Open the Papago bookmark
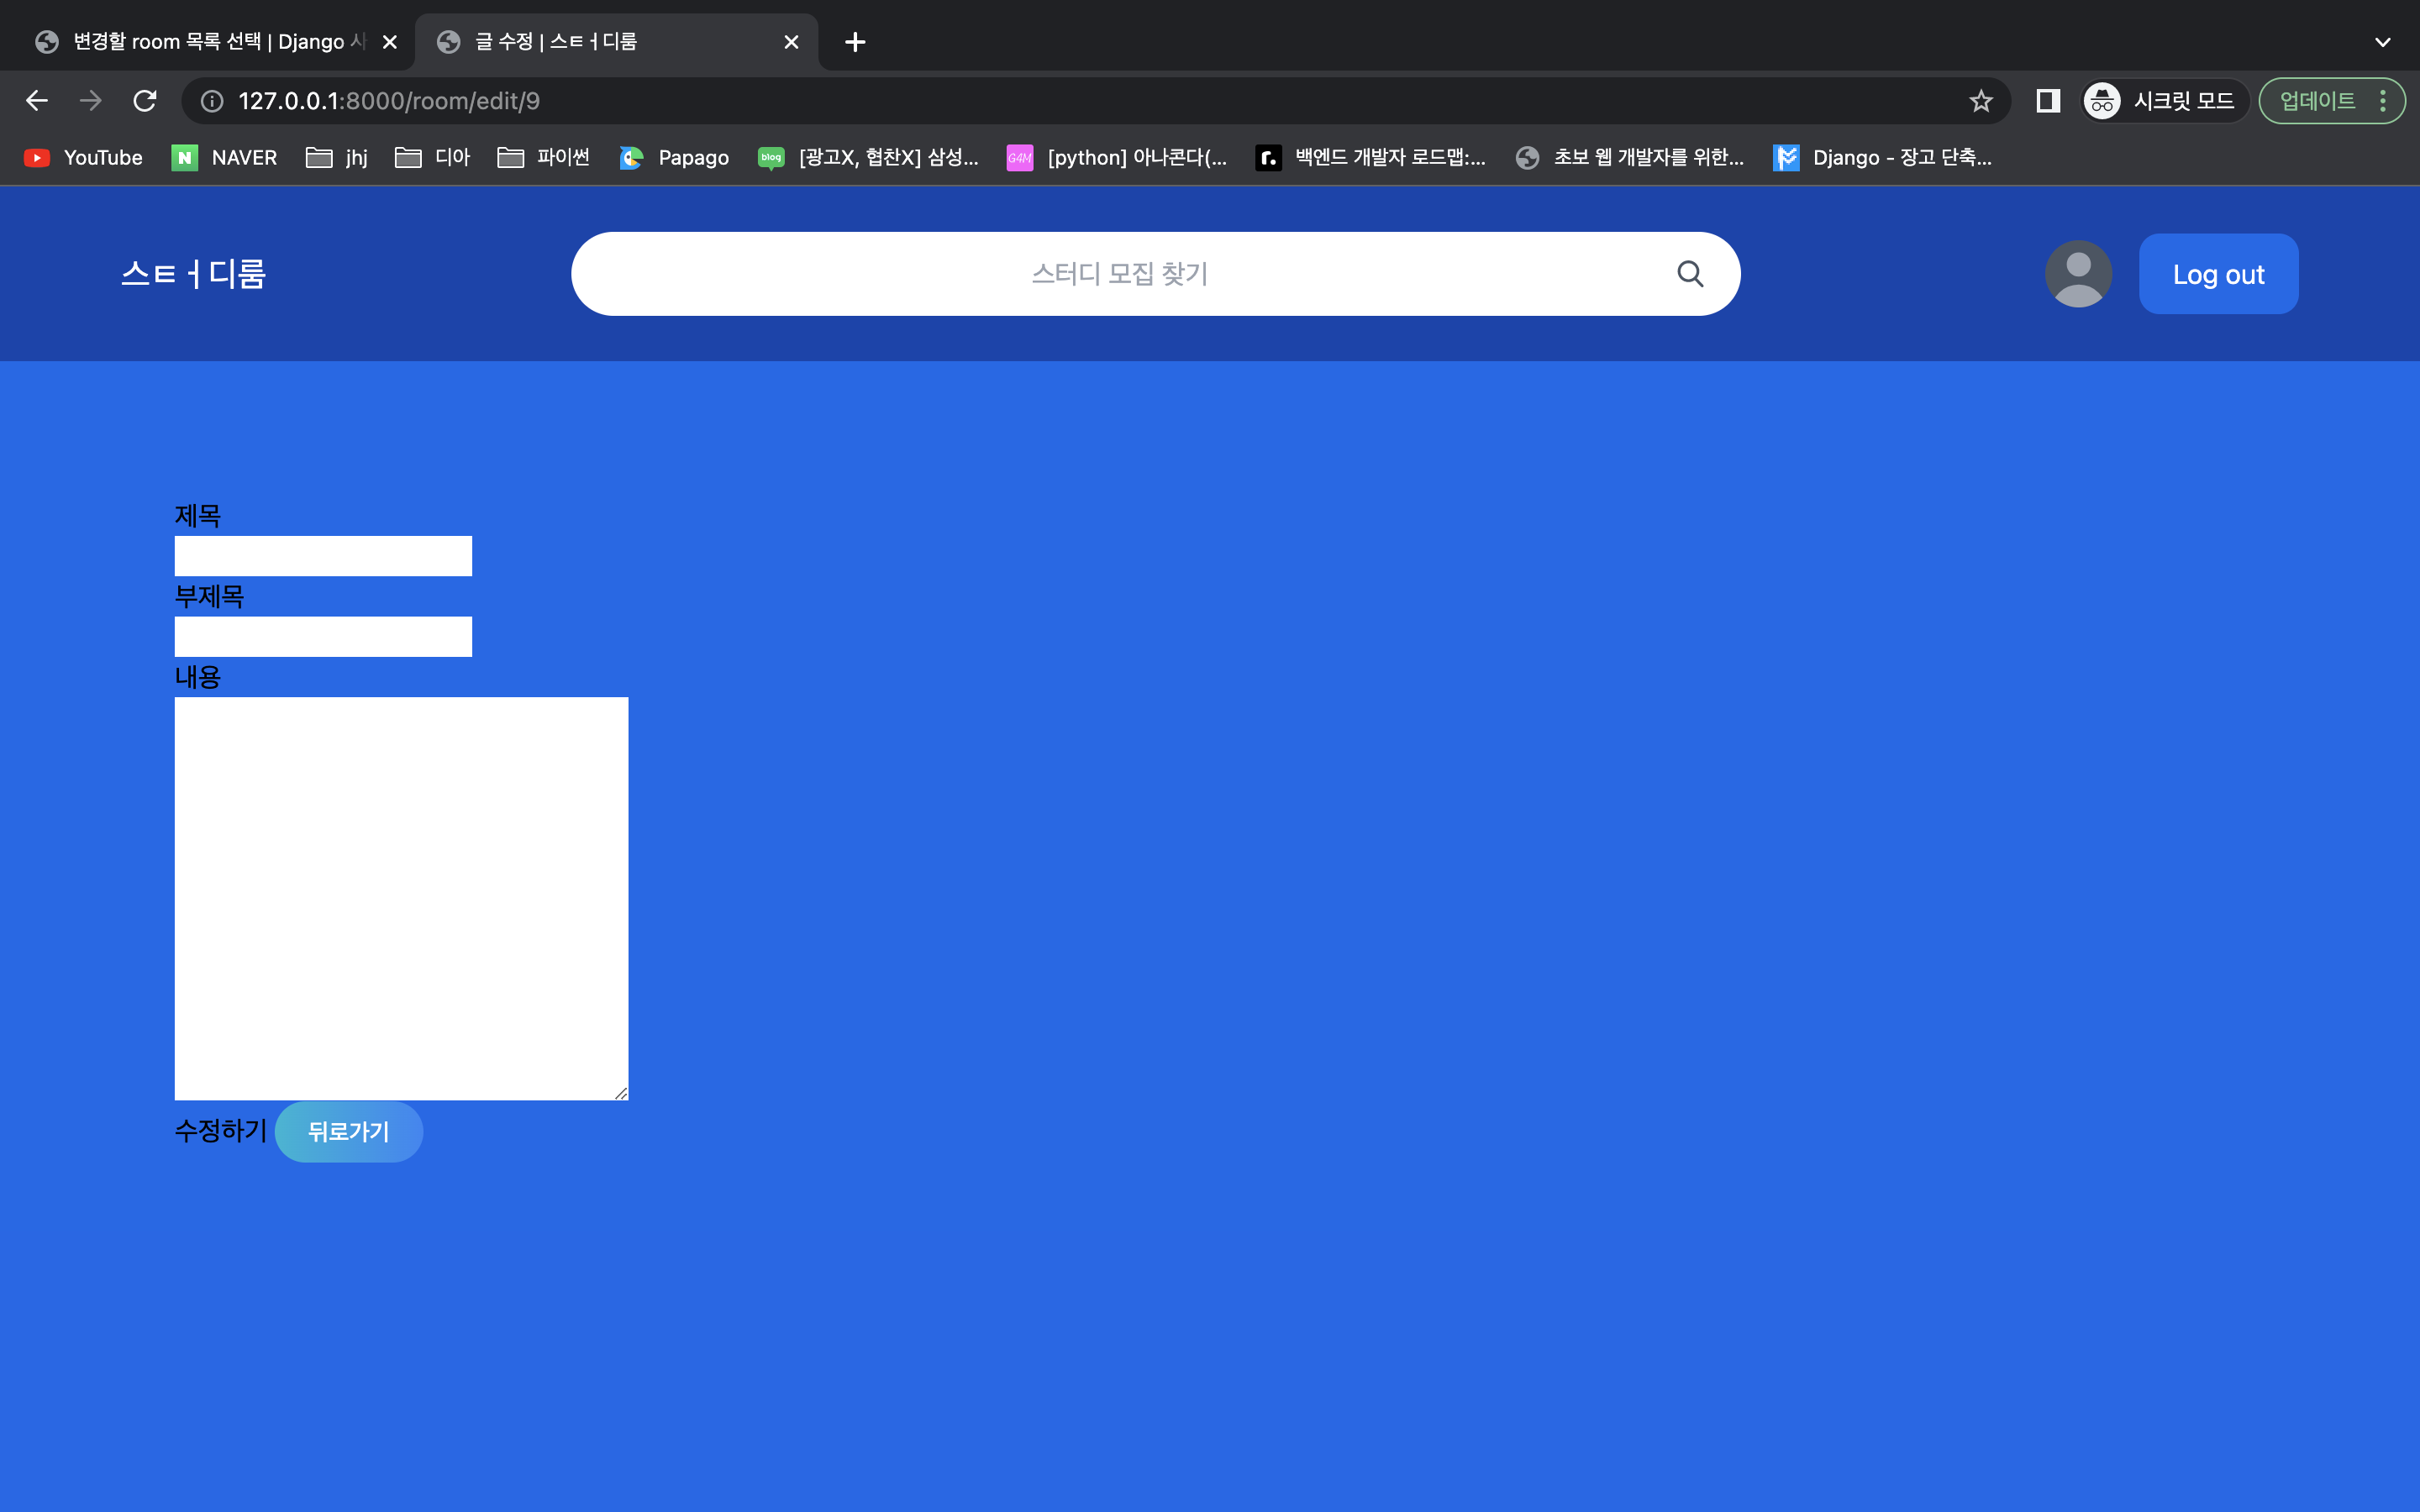This screenshot has height=1512, width=2420. 675,157
